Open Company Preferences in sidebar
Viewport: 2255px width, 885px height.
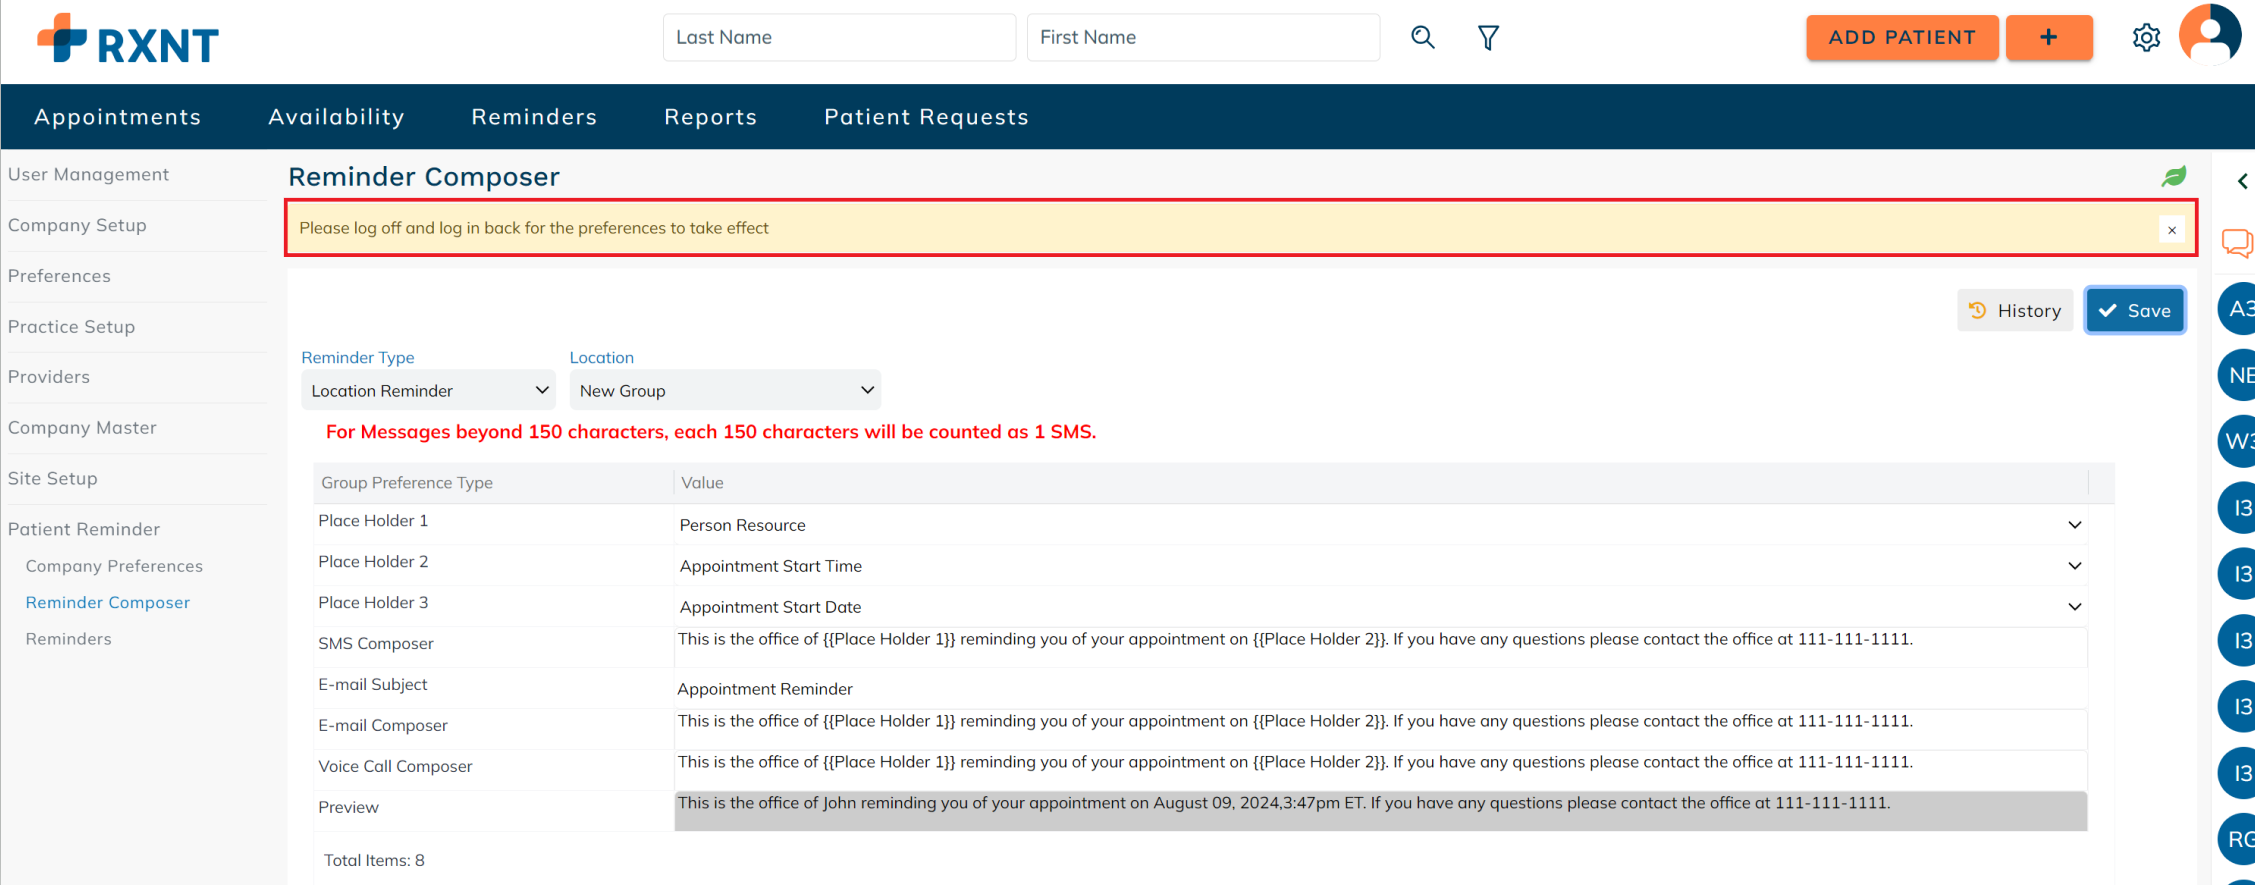[114, 566]
